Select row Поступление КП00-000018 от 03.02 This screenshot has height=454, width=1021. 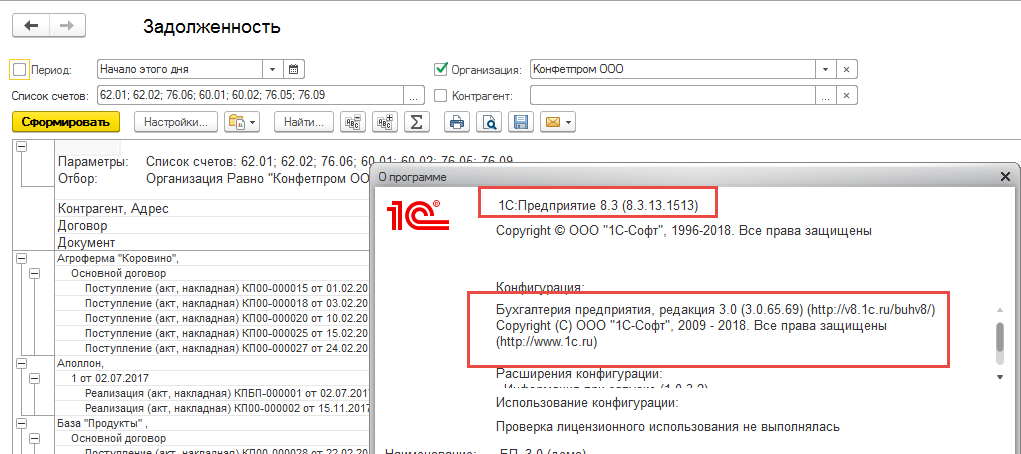[212, 303]
